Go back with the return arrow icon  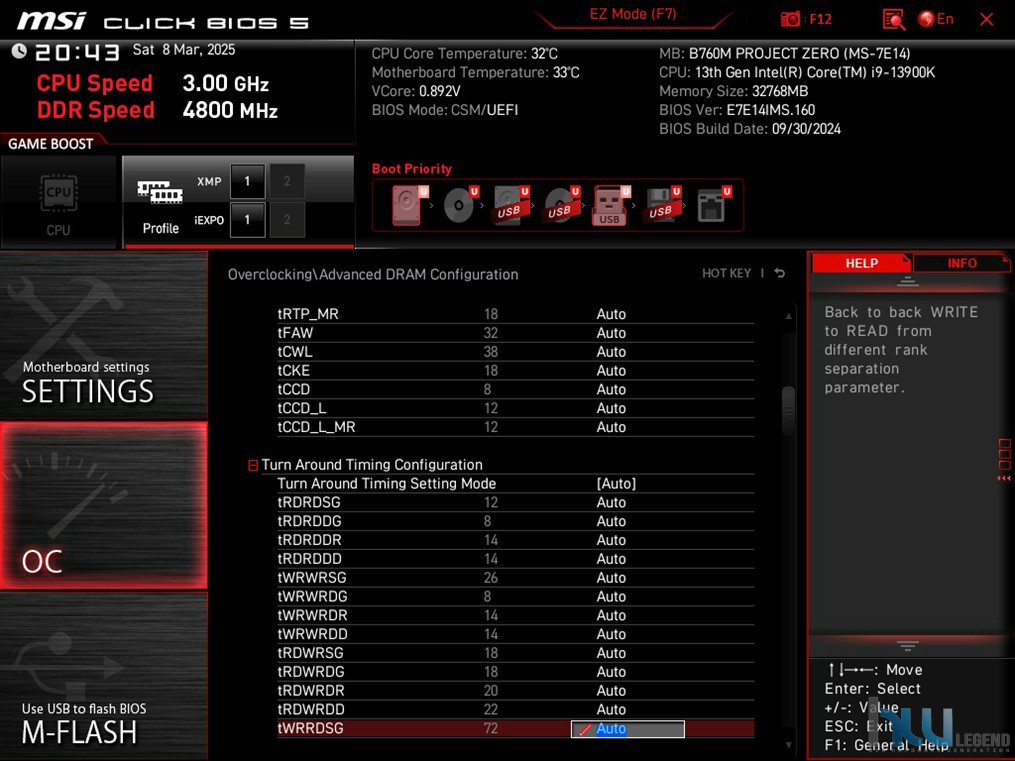point(780,273)
